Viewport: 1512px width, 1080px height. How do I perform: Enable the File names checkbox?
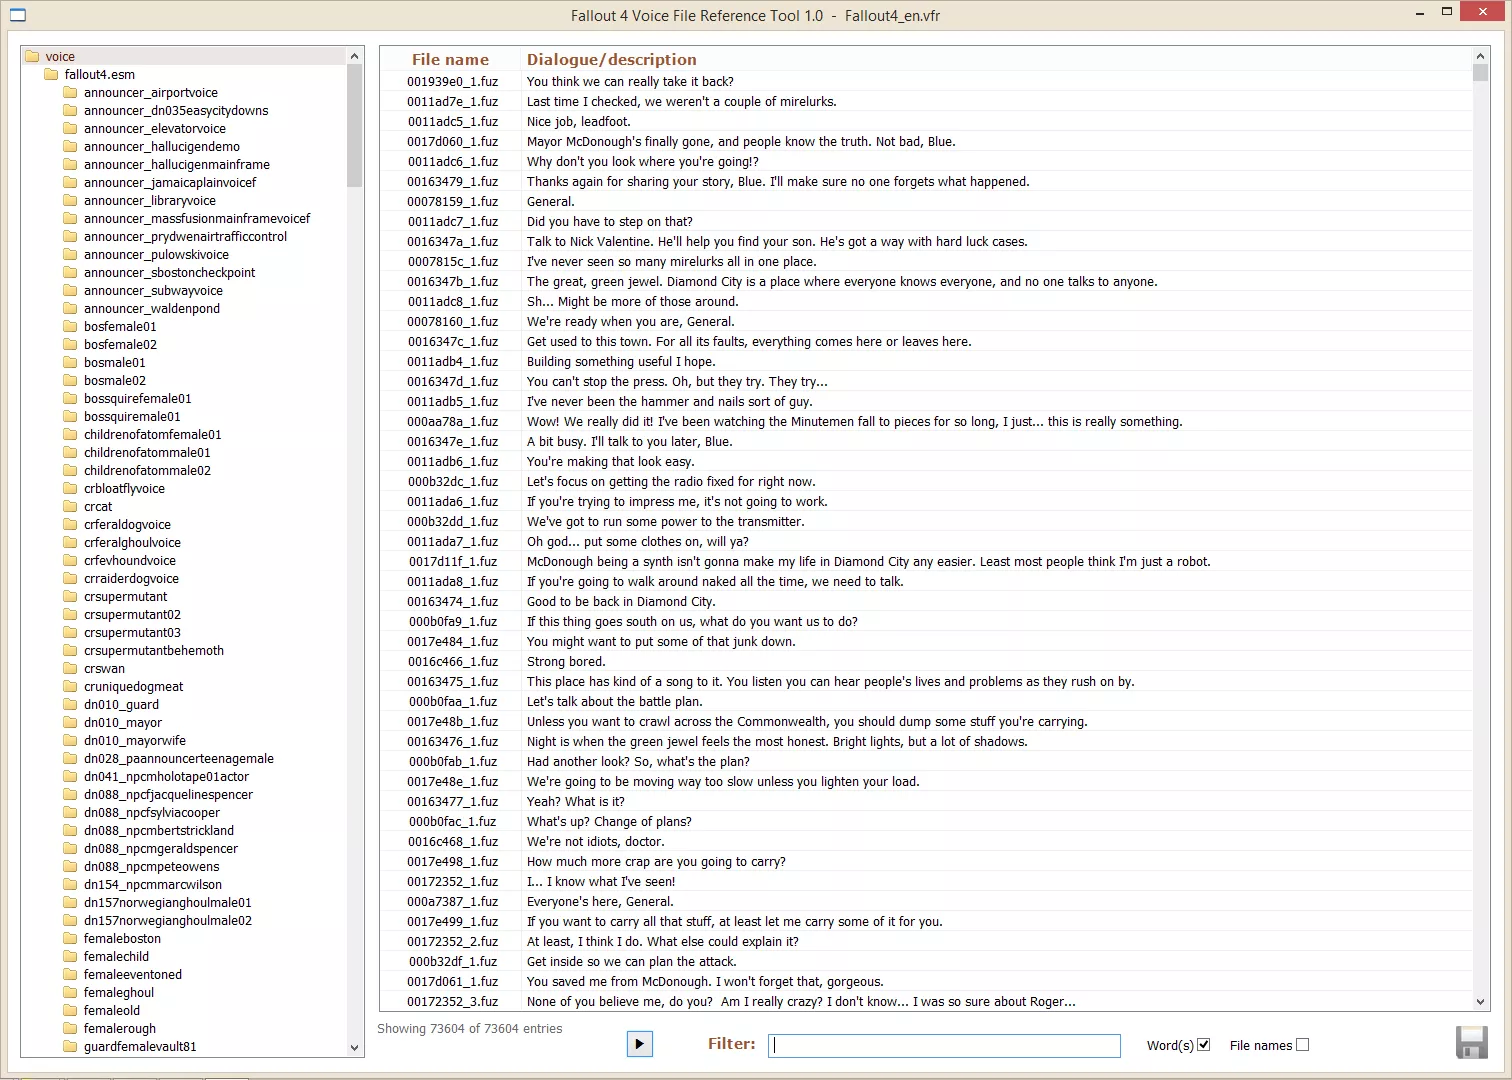[1302, 1044]
